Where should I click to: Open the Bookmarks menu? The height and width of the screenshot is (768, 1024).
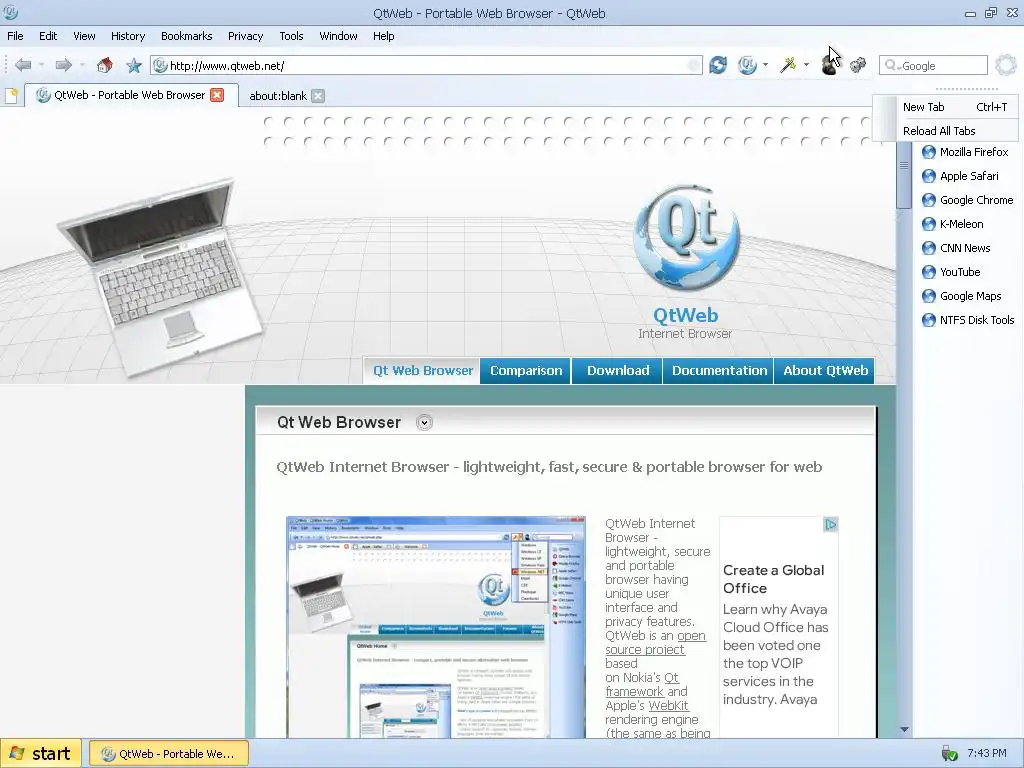coord(187,36)
